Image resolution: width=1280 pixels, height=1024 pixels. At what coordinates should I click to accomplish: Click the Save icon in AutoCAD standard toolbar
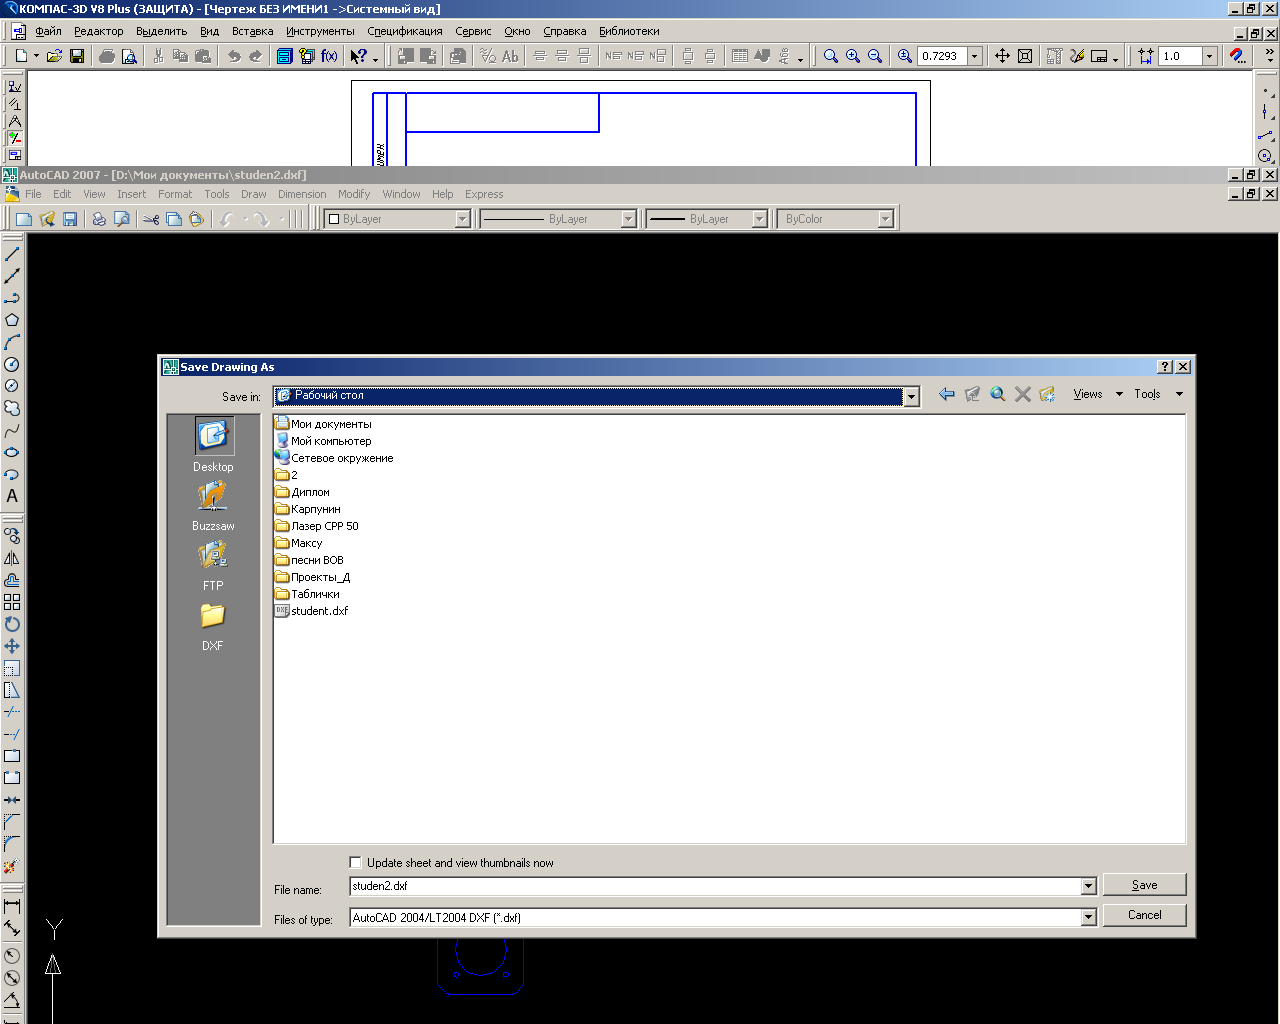pos(70,219)
